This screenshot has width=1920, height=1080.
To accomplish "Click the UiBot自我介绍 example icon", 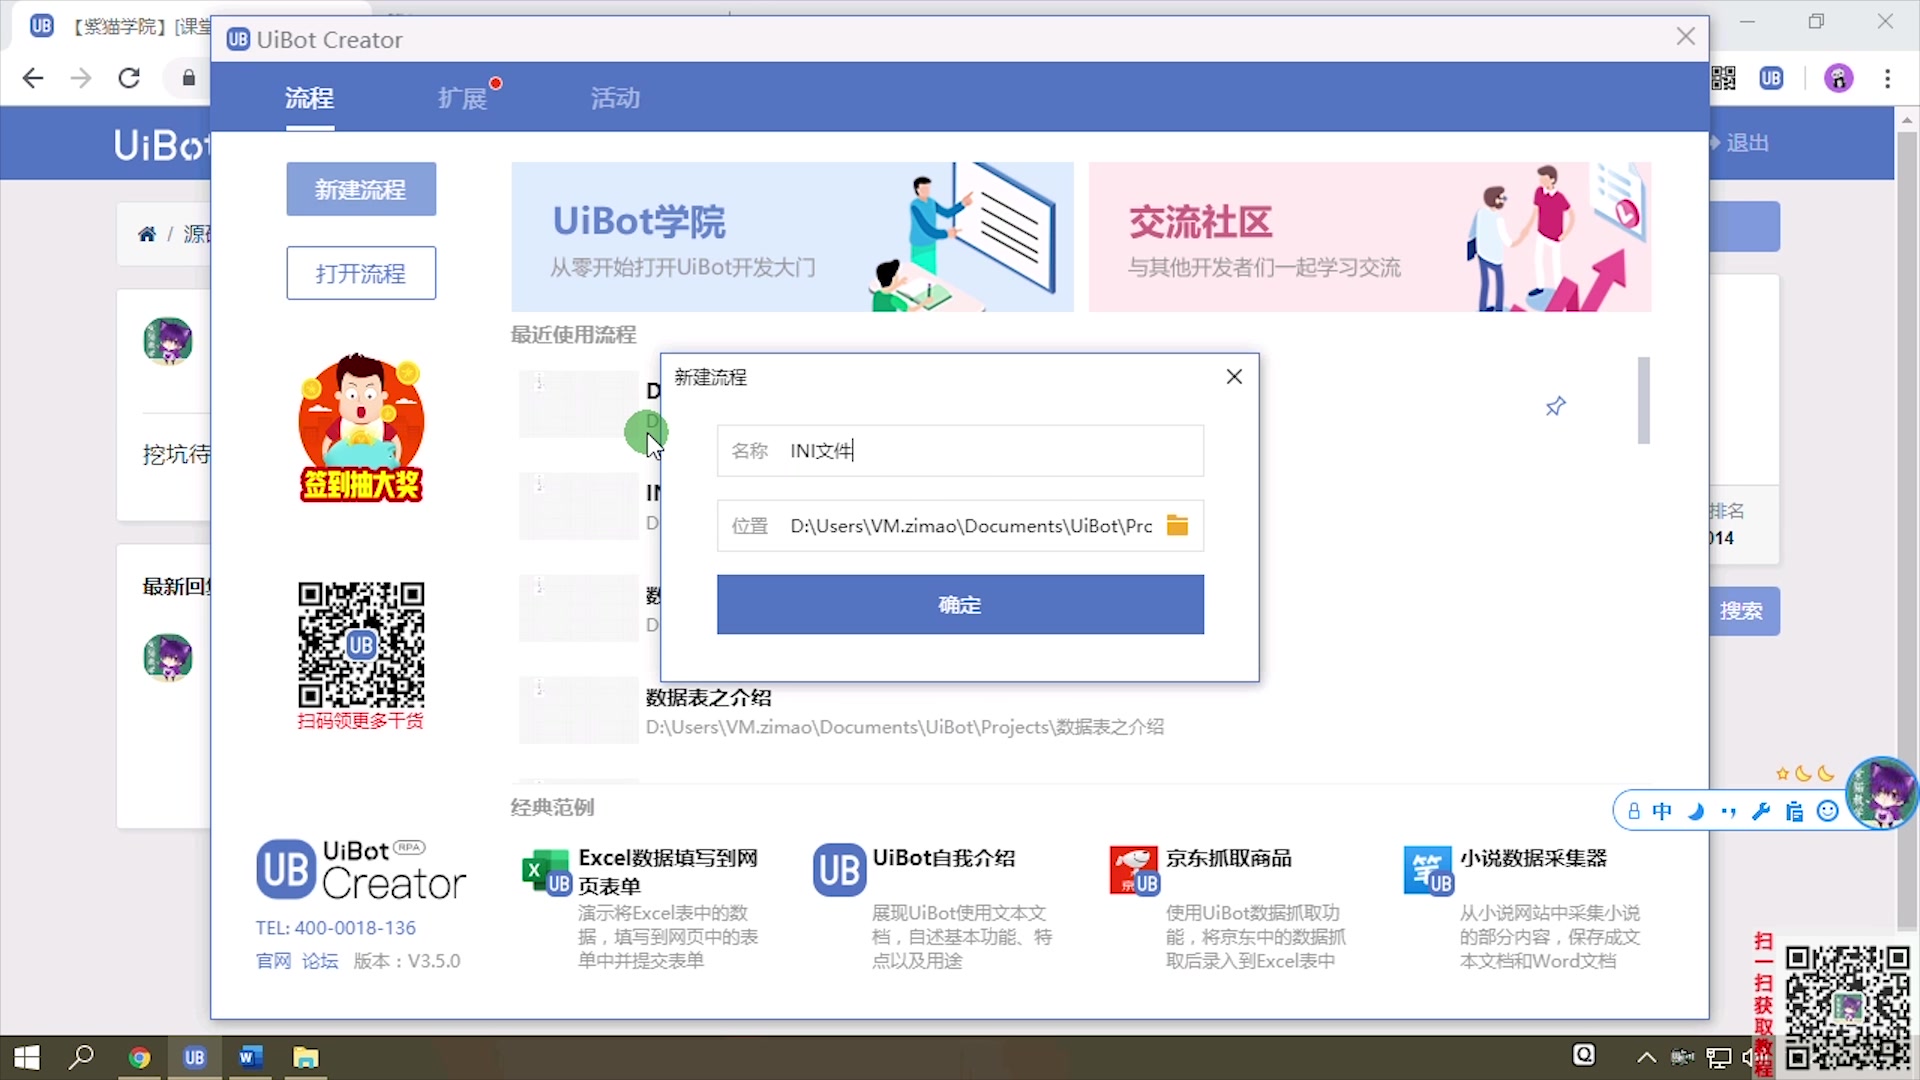I will pos(838,869).
